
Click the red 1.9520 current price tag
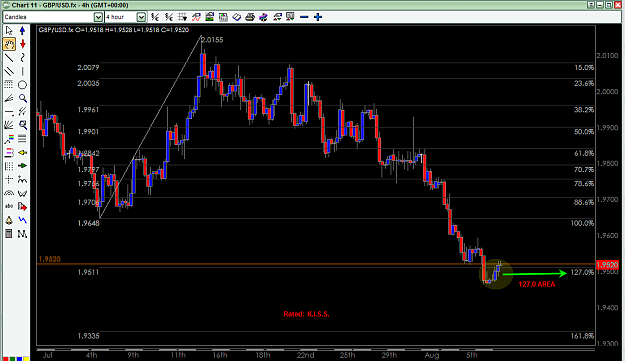(607, 265)
